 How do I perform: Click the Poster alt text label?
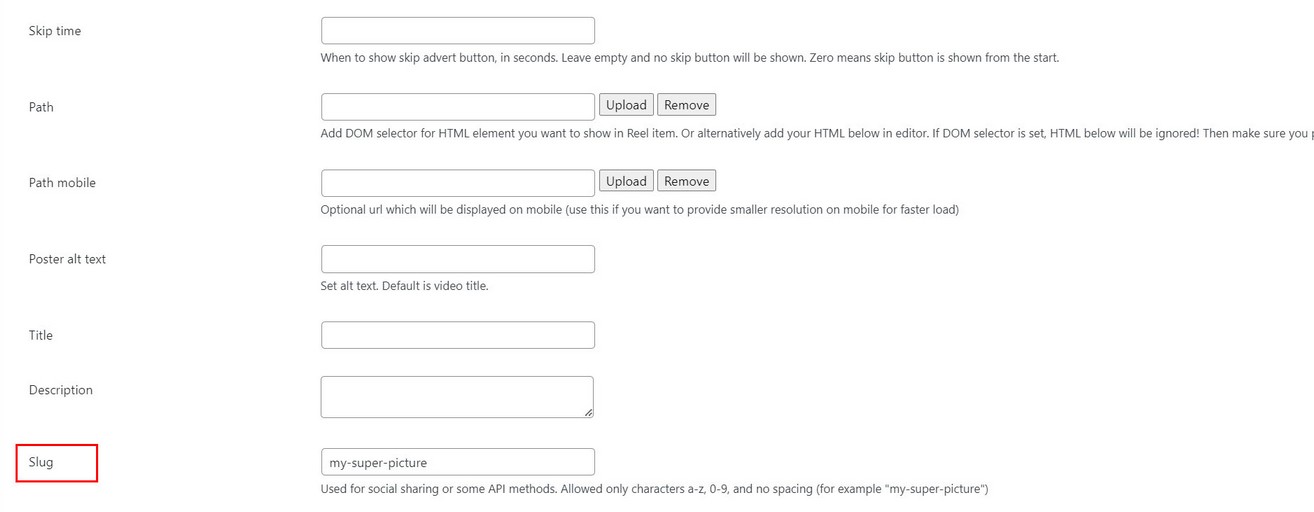[67, 259]
